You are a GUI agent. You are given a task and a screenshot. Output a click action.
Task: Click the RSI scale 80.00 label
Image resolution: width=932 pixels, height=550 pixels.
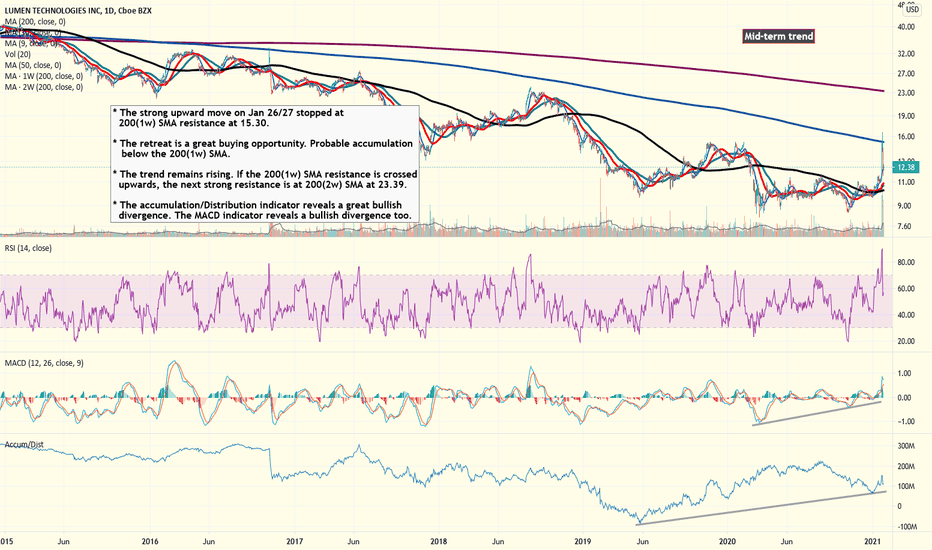[906, 262]
